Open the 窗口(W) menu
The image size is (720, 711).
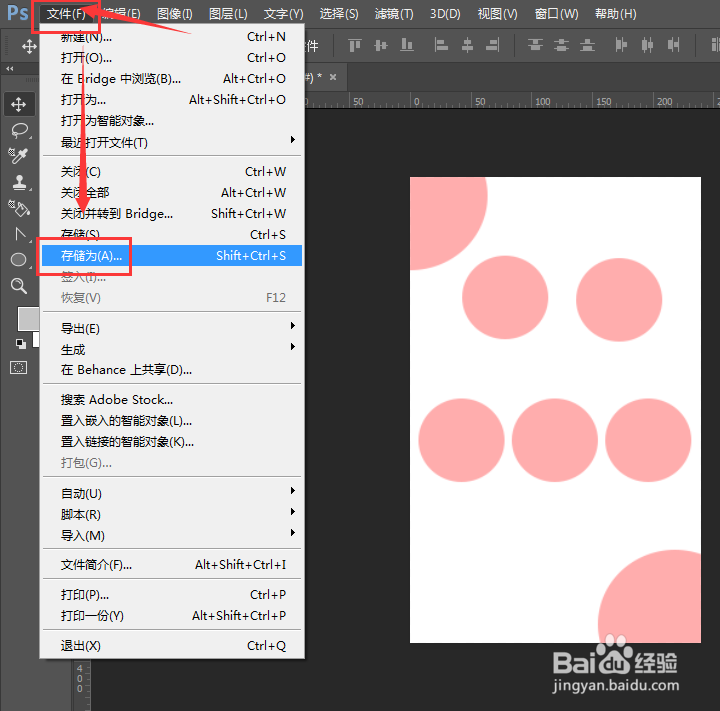click(x=557, y=14)
